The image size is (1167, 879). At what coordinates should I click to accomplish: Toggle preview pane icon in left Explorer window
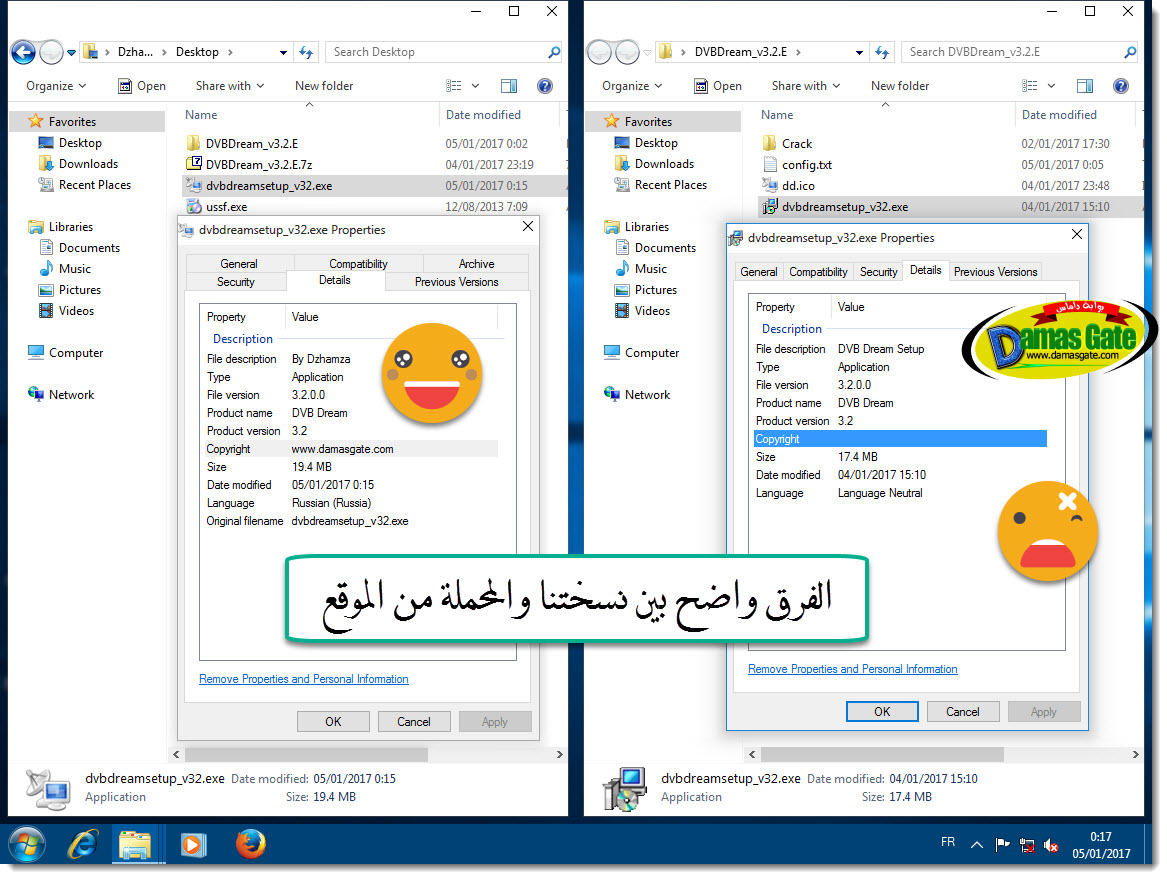coord(509,86)
